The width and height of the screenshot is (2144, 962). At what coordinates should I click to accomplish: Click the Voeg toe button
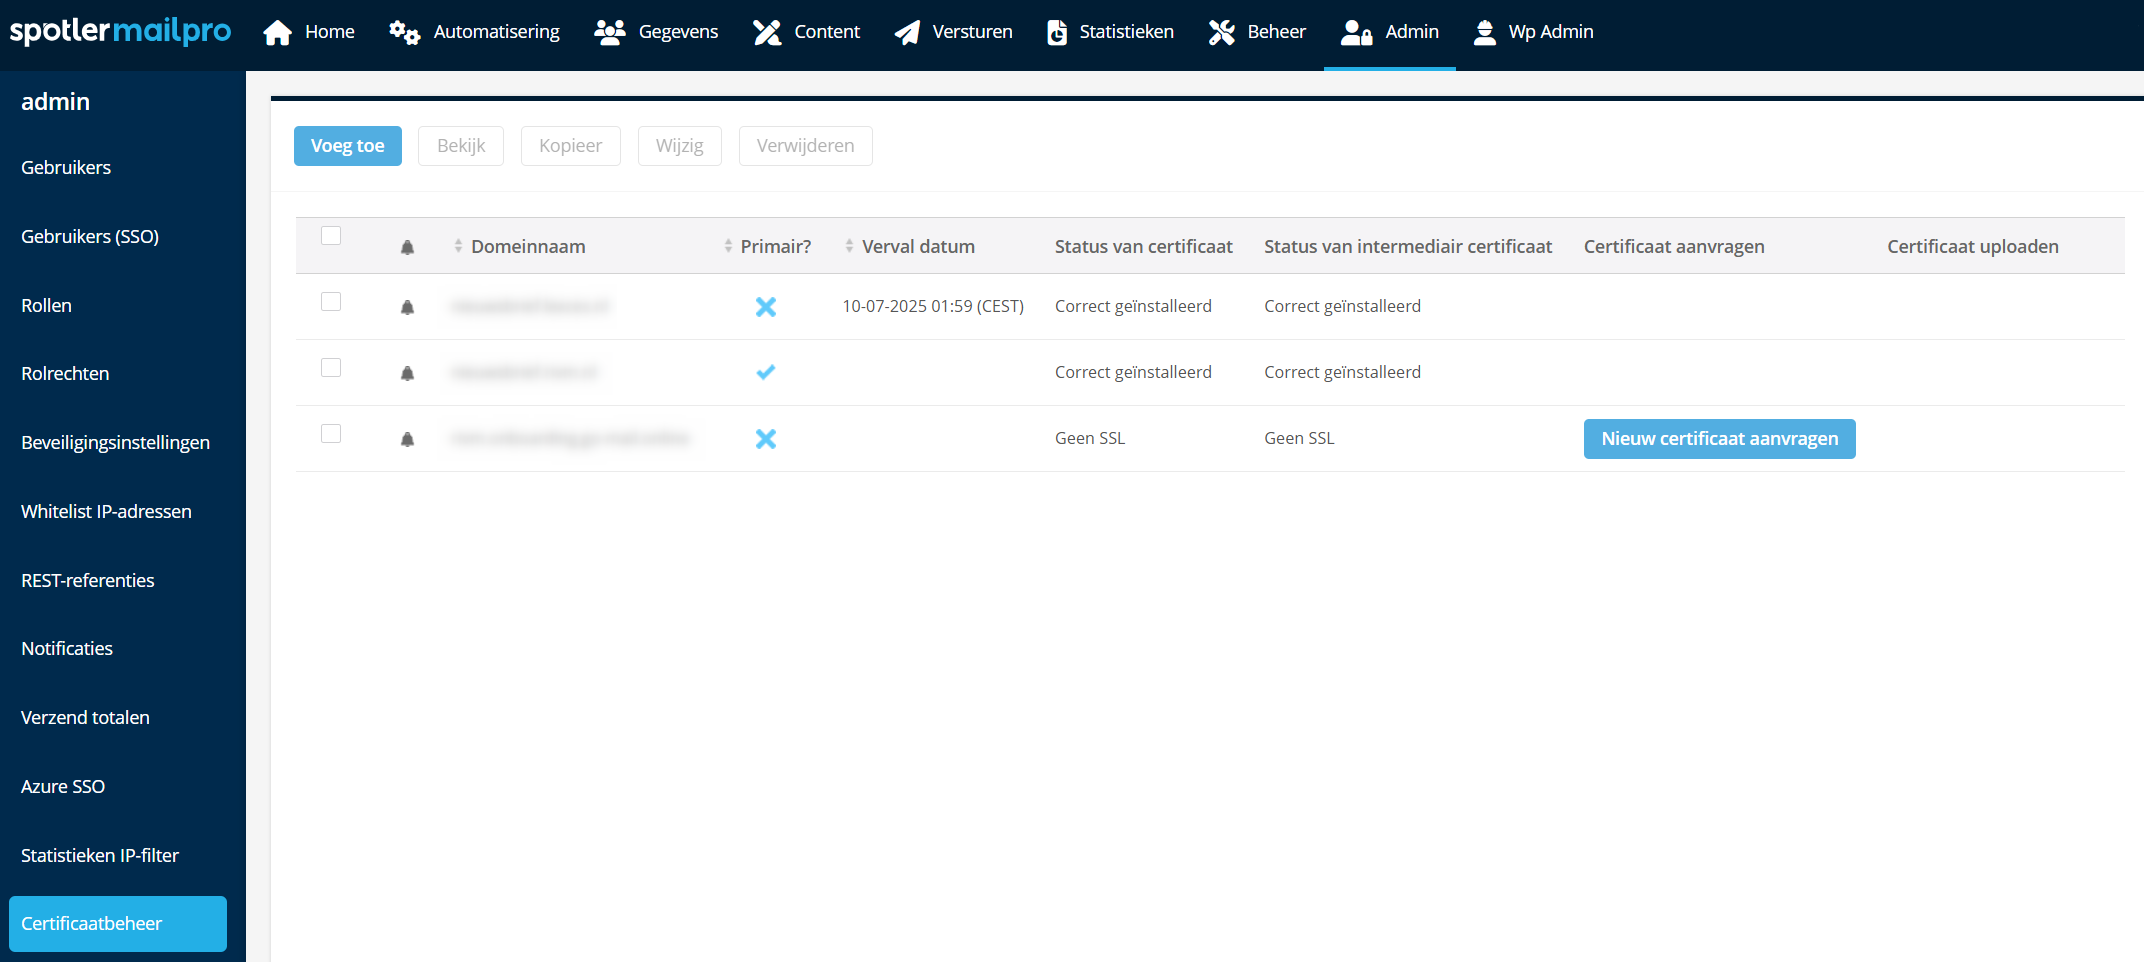(347, 146)
